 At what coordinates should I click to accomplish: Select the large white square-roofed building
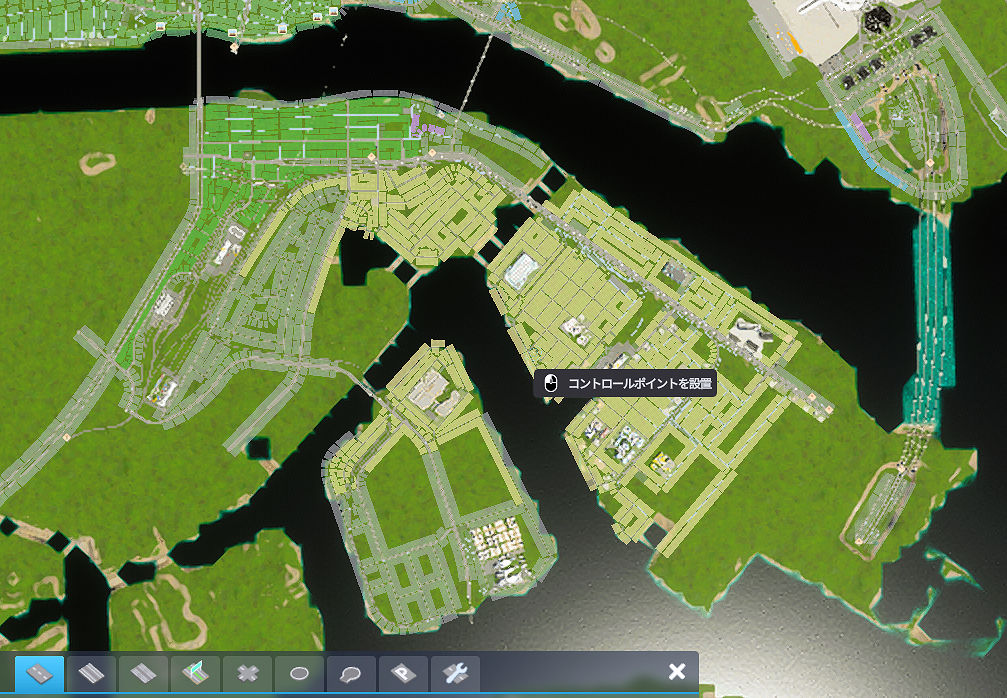pos(523,270)
